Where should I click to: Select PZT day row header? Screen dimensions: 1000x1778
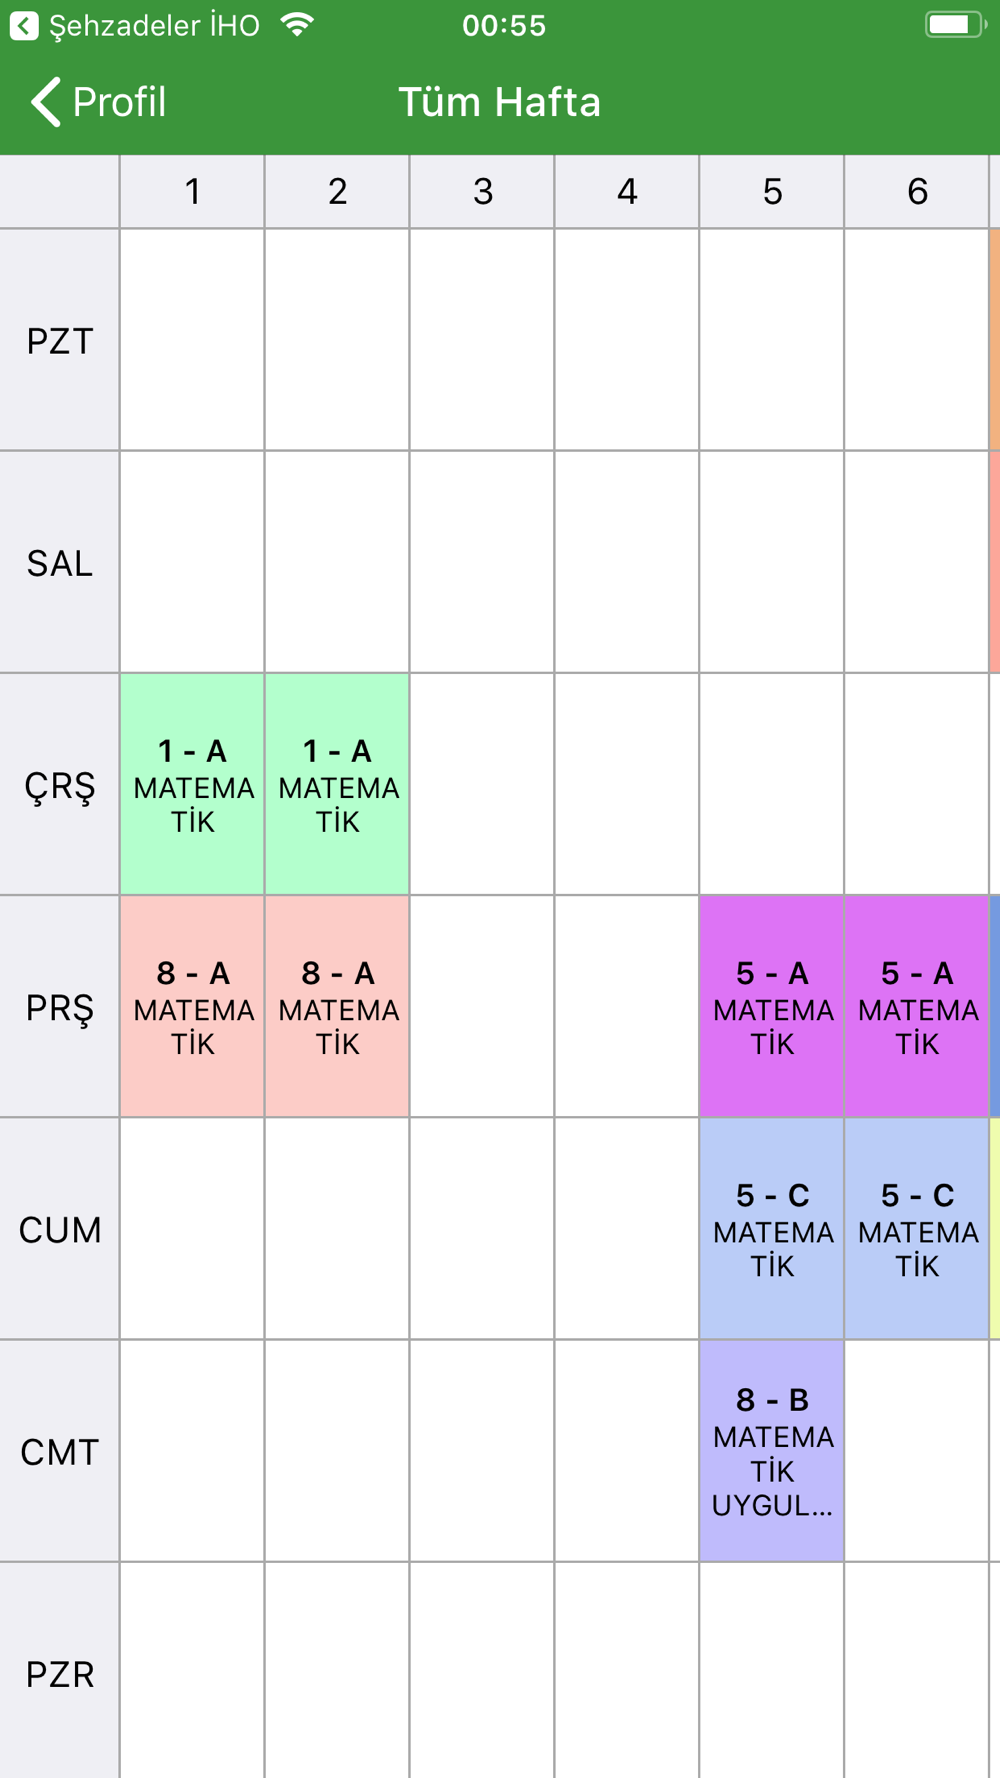click(x=59, y=341)
